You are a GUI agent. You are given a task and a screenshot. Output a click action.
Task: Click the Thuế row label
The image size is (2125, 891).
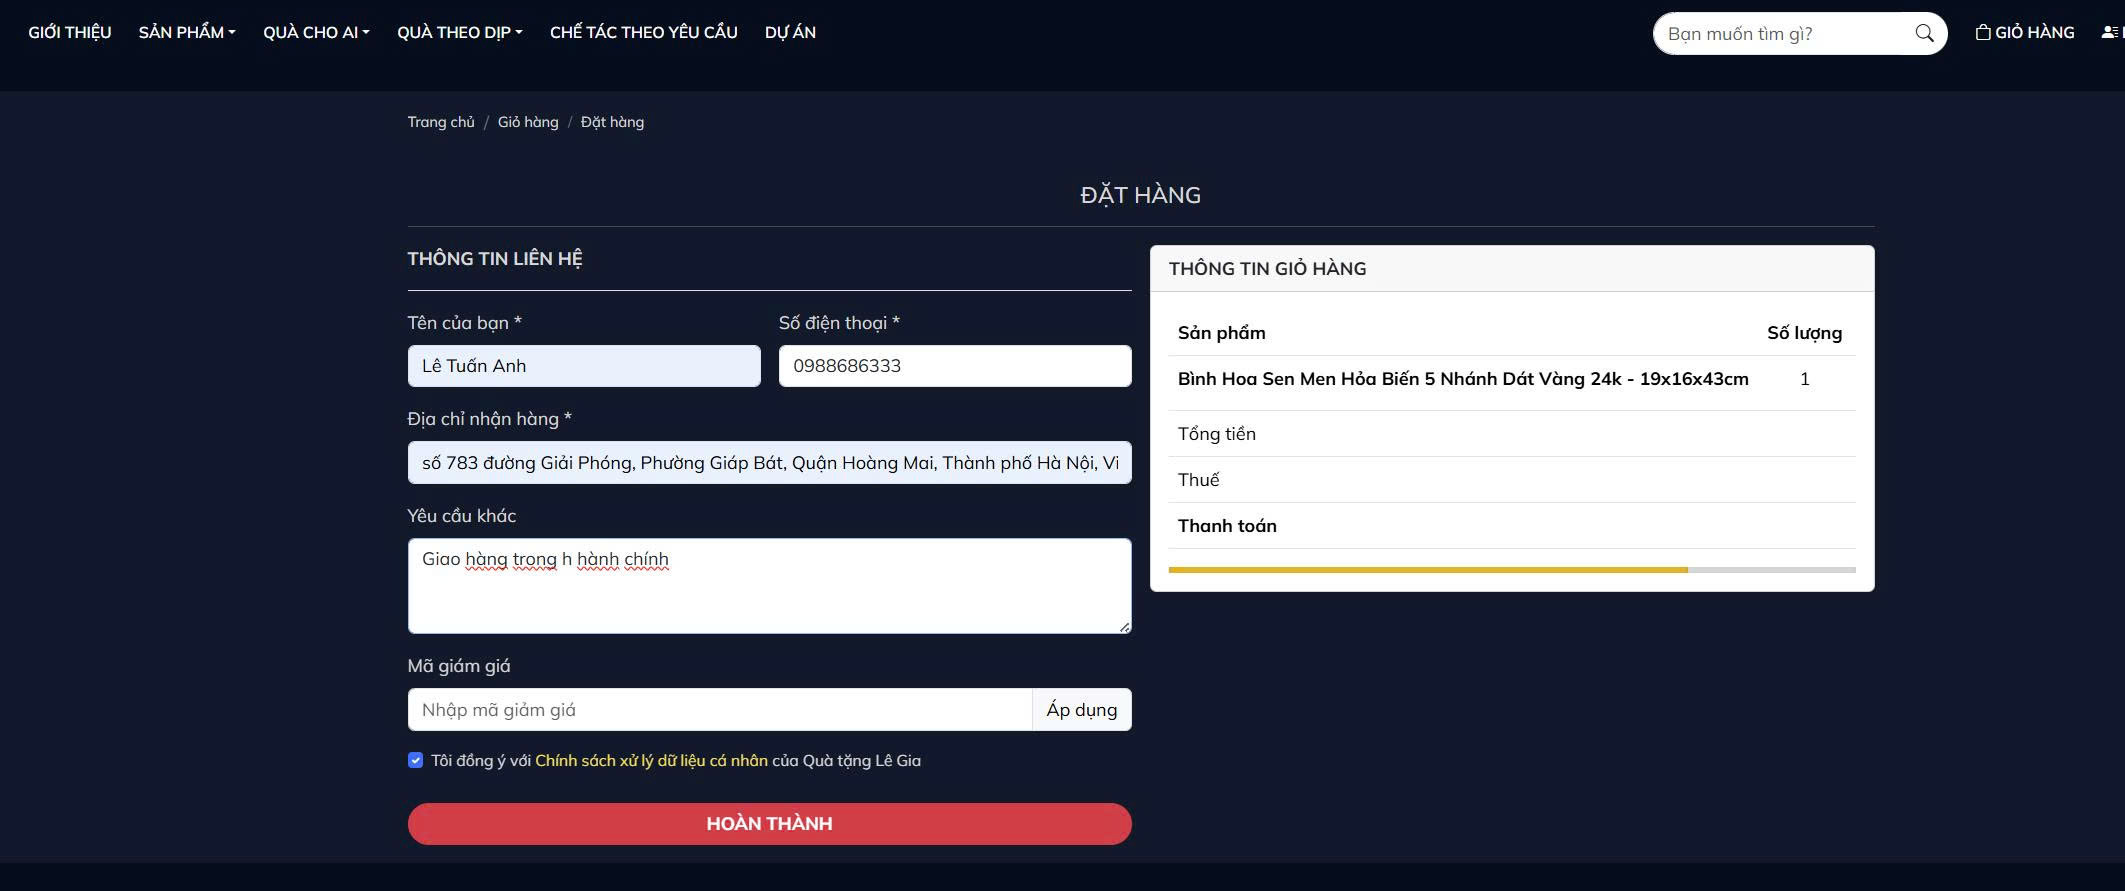click(x=1198, y=480)
